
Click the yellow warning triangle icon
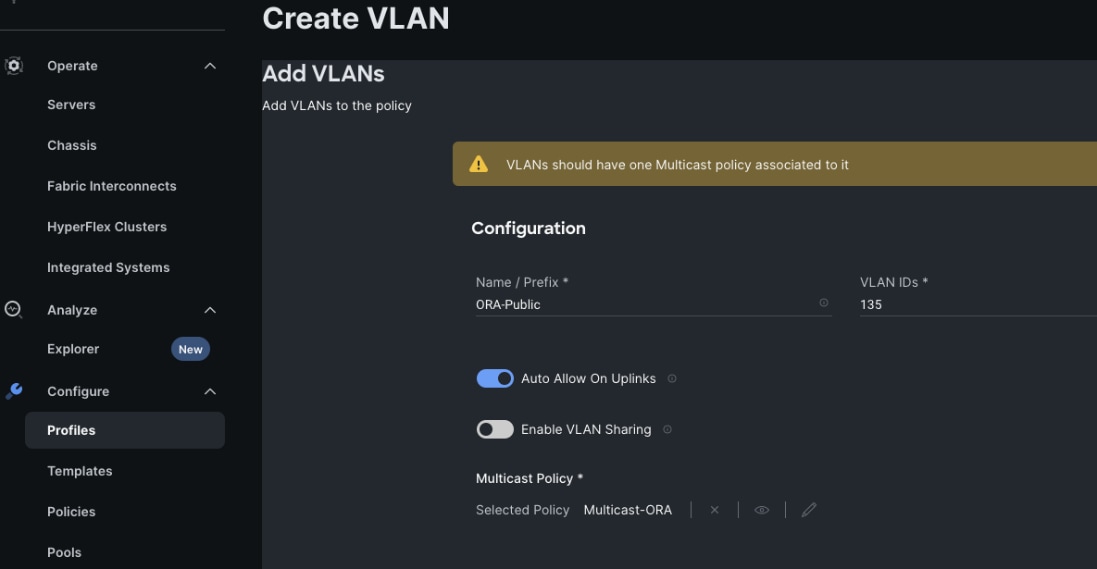(x=479, y=164)
